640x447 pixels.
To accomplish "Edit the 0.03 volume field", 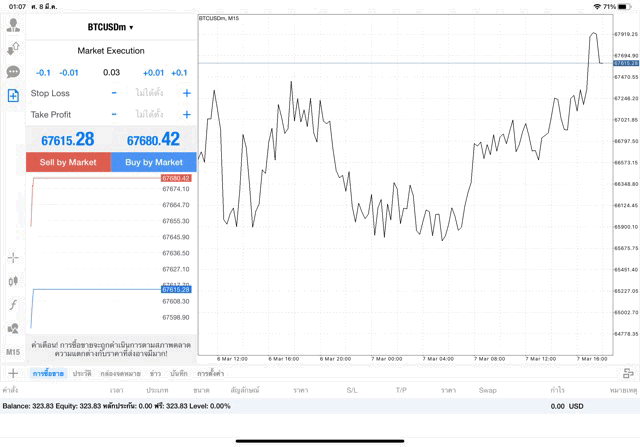I will click(x=111, y=73).
